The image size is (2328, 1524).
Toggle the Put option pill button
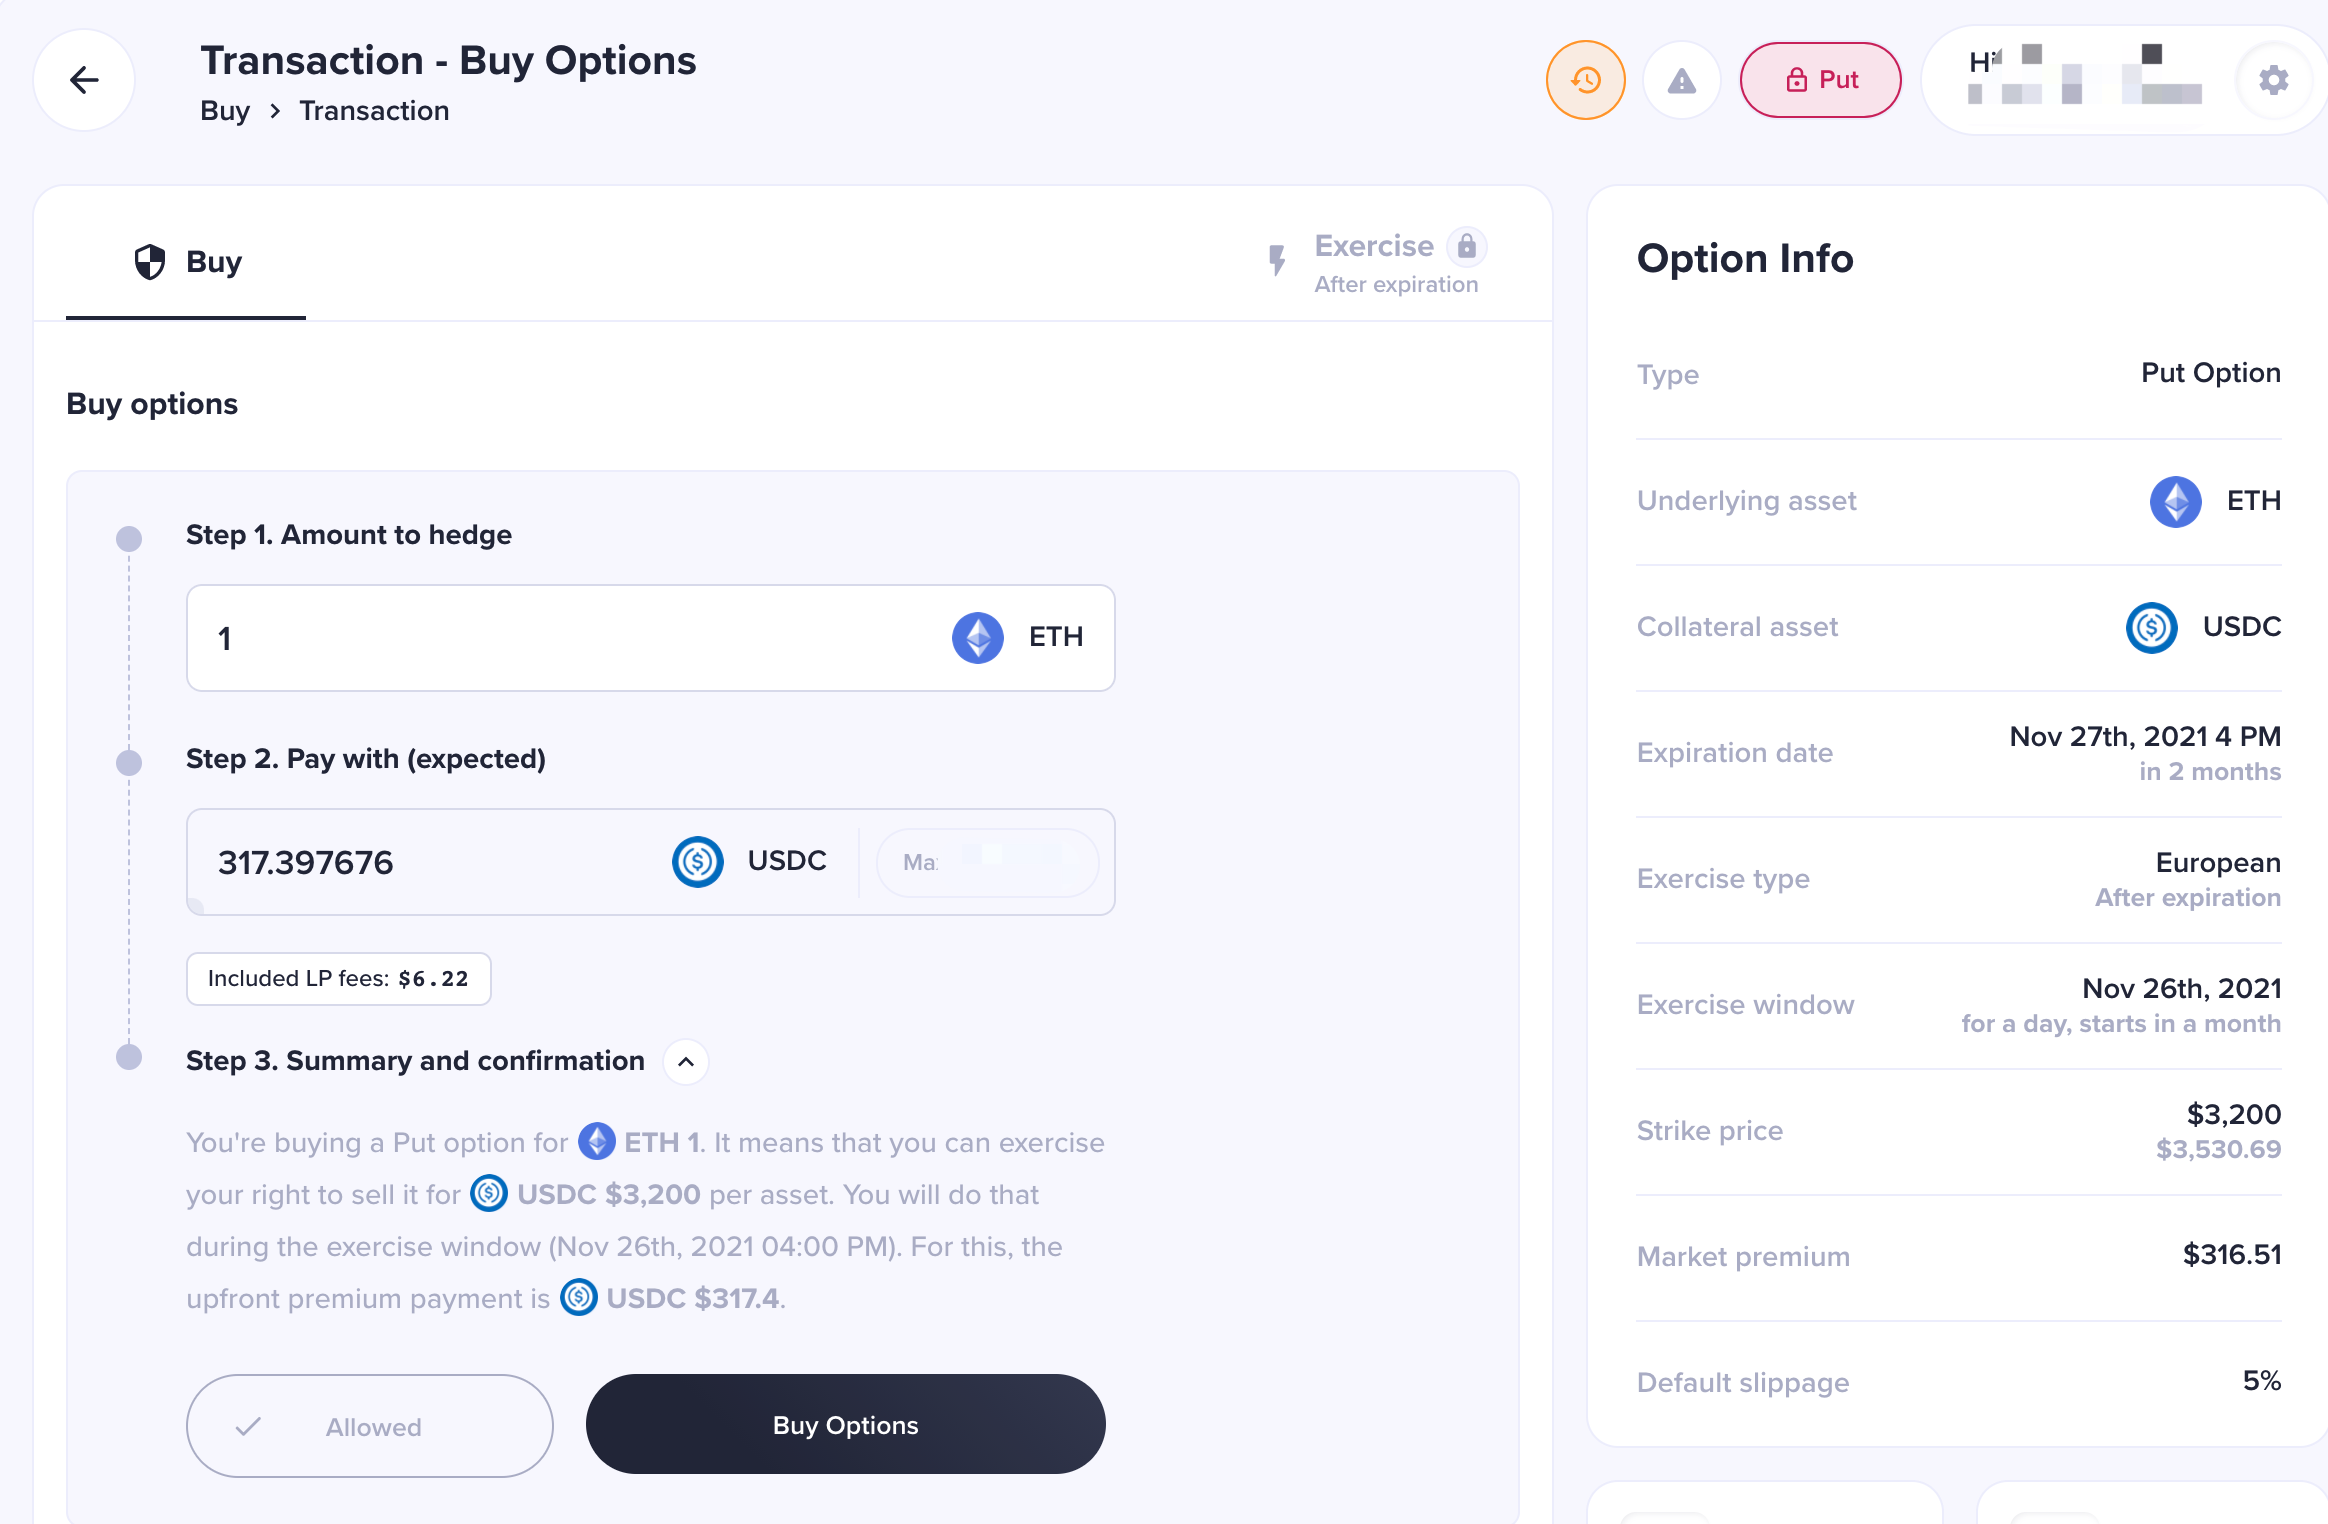[x=1821, y=80]
